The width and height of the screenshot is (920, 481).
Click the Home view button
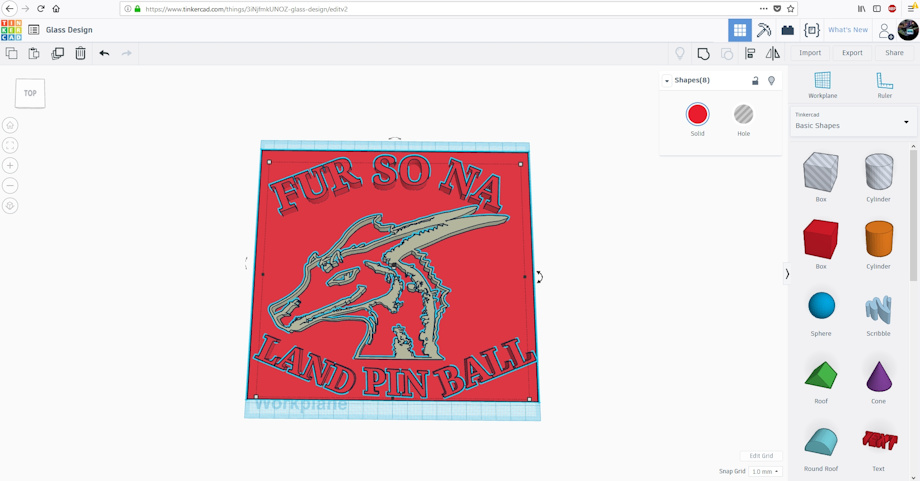pyautogui.click(x=10, y=125)
